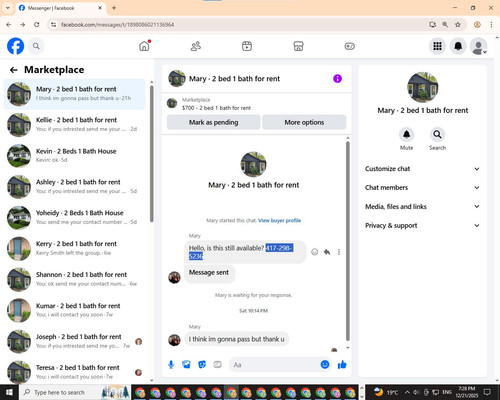React to Mary's message with emoji icon
Viewport: 500px width, 400px height.
314,252
